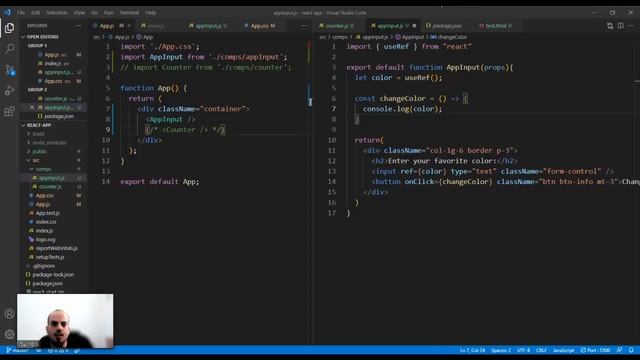Open the Run menu
The image size is (640, 360).
tap(108, 13)
